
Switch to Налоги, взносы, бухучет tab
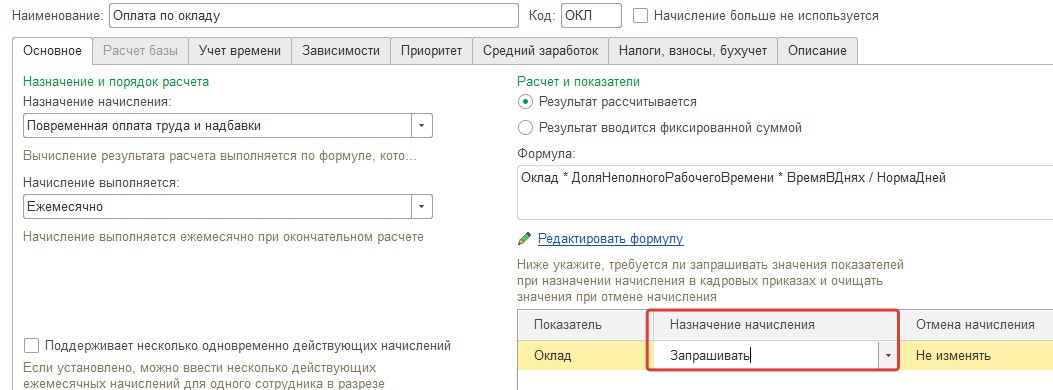[x=692, y=51]
